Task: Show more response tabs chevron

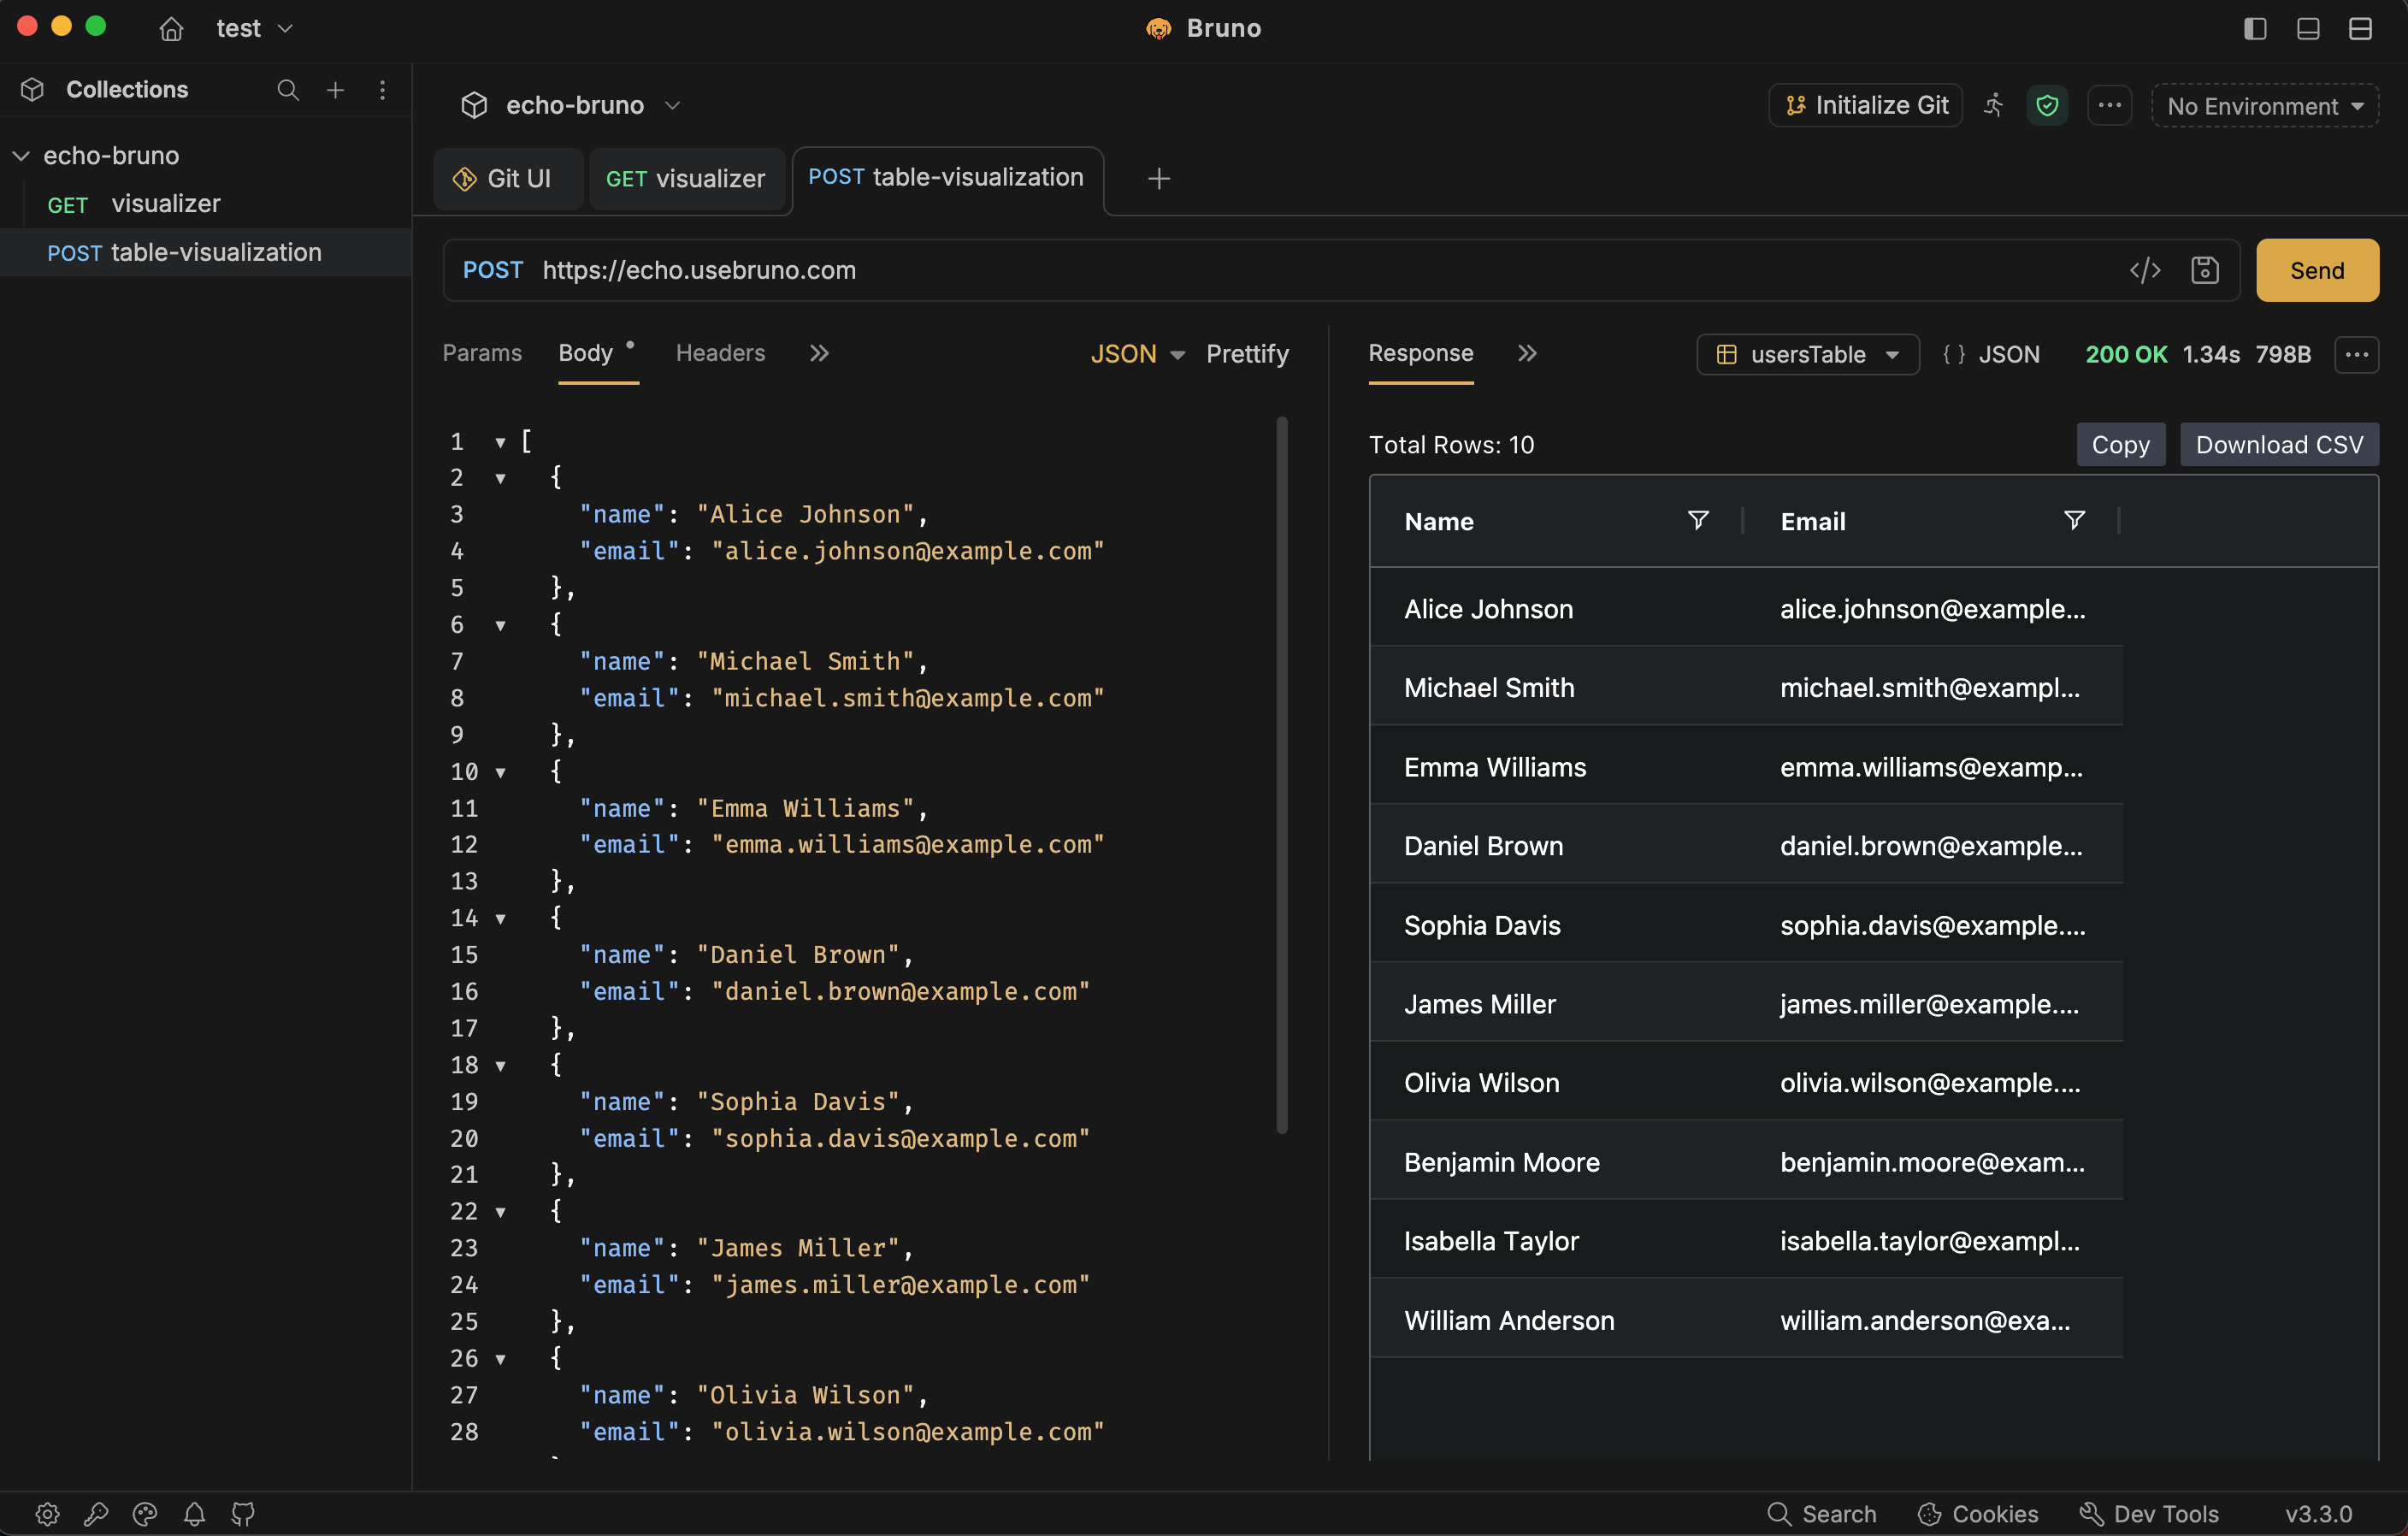Action: pos(1527,353)
